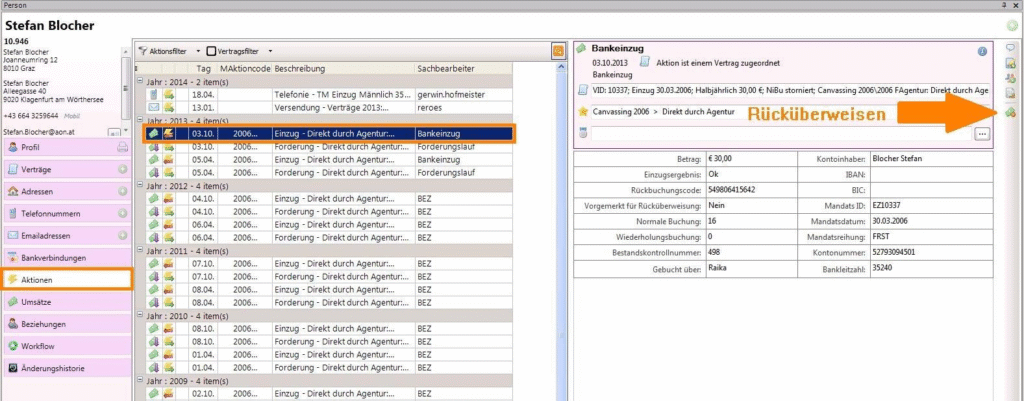1024x401 pixels.
Task: Click the contract icon beside the VID text
Action: [x=583, y=89]
